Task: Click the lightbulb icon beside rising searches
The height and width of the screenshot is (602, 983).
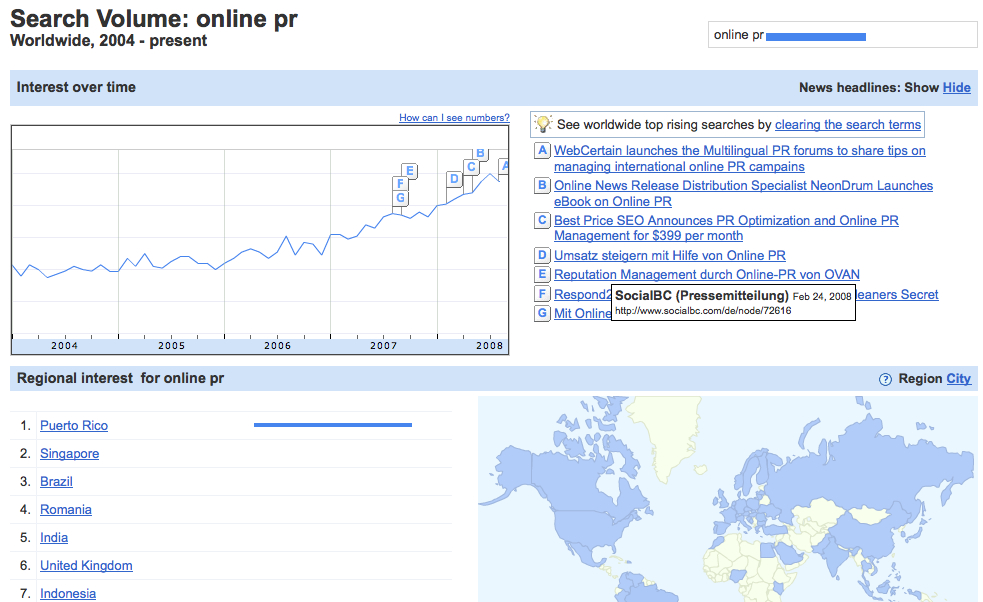Action: [543, 125]
